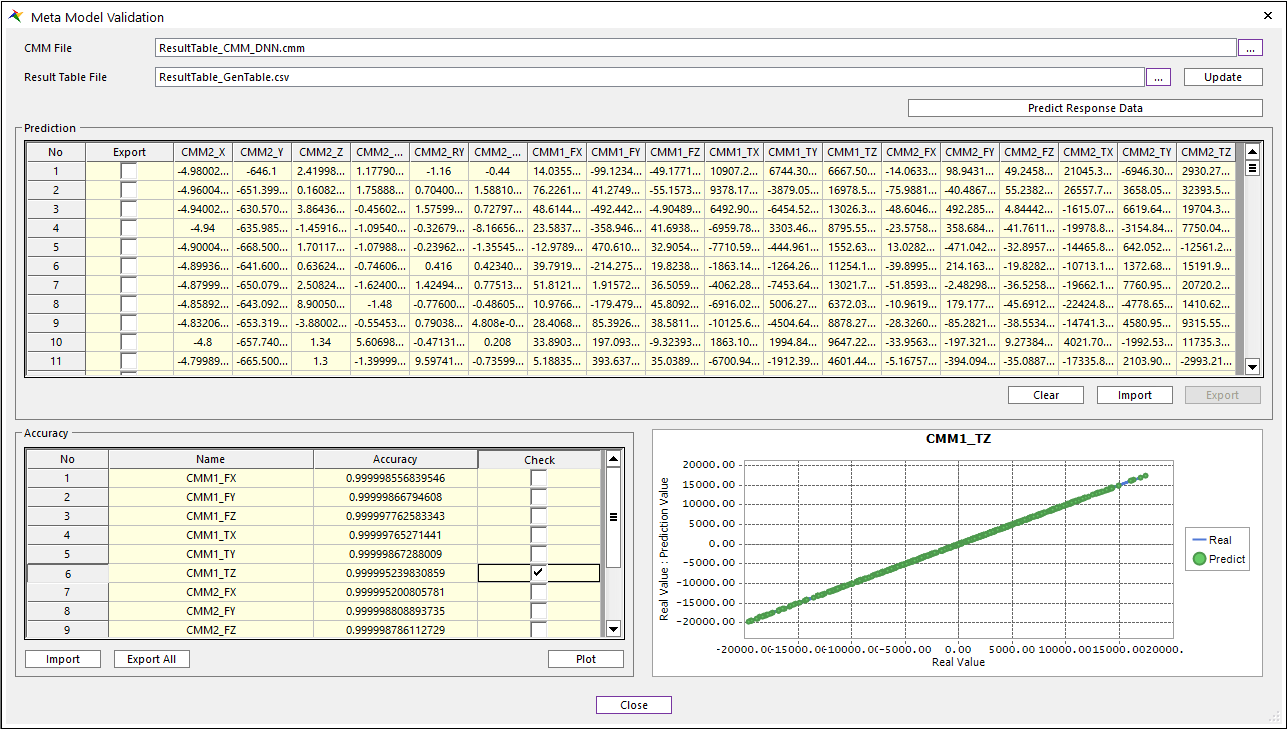Browse for Result Table File with ellipsis button
This screenshot has width=1287, height=729.
tap(1157, 77)
